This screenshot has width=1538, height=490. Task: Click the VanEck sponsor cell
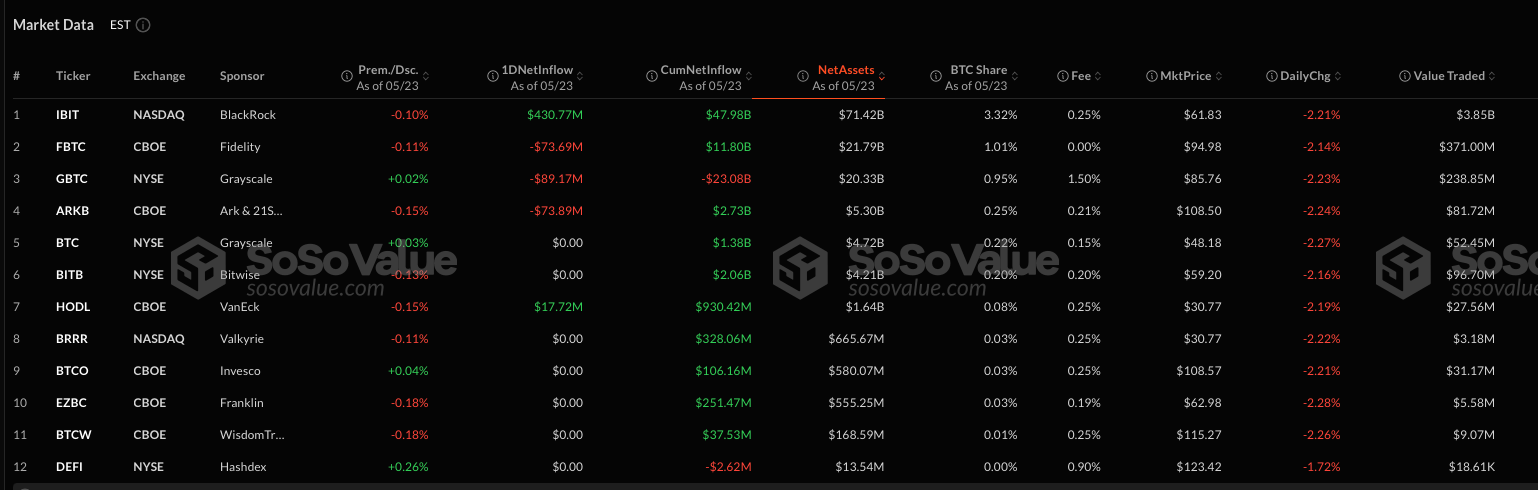(x=240, y=307)
